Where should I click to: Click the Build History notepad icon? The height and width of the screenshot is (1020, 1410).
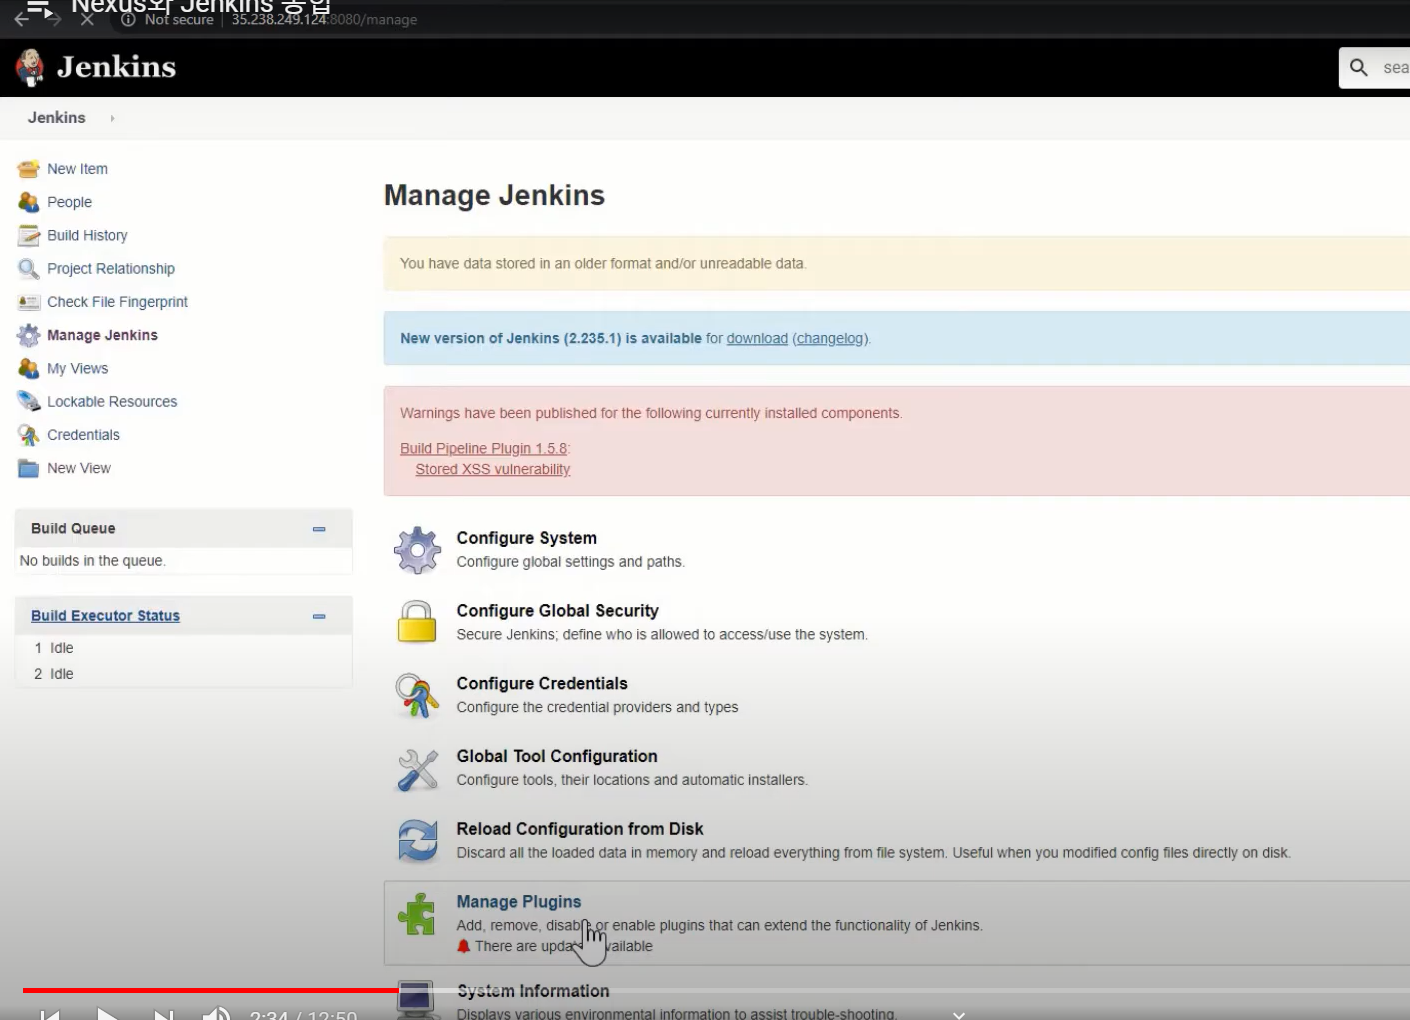(x=29, y=235)
